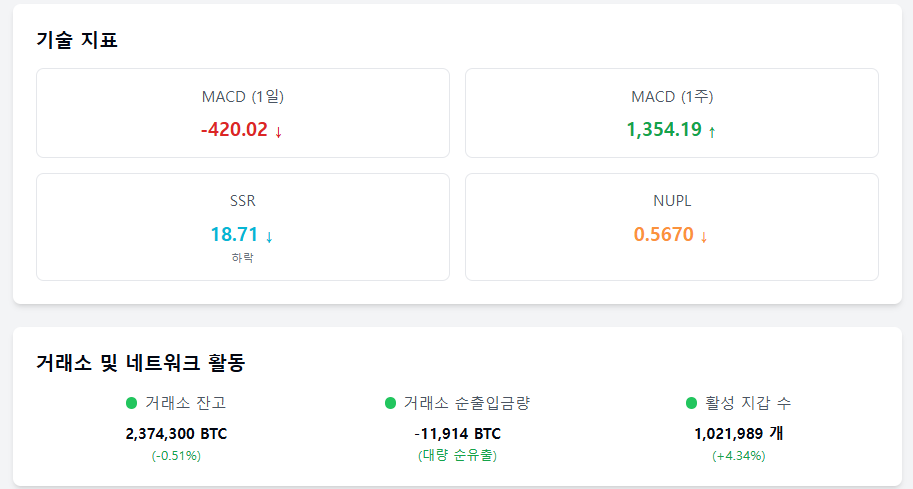
Task: Click green dot next to 거래소 잔고
Action: [x=132, y=403]
